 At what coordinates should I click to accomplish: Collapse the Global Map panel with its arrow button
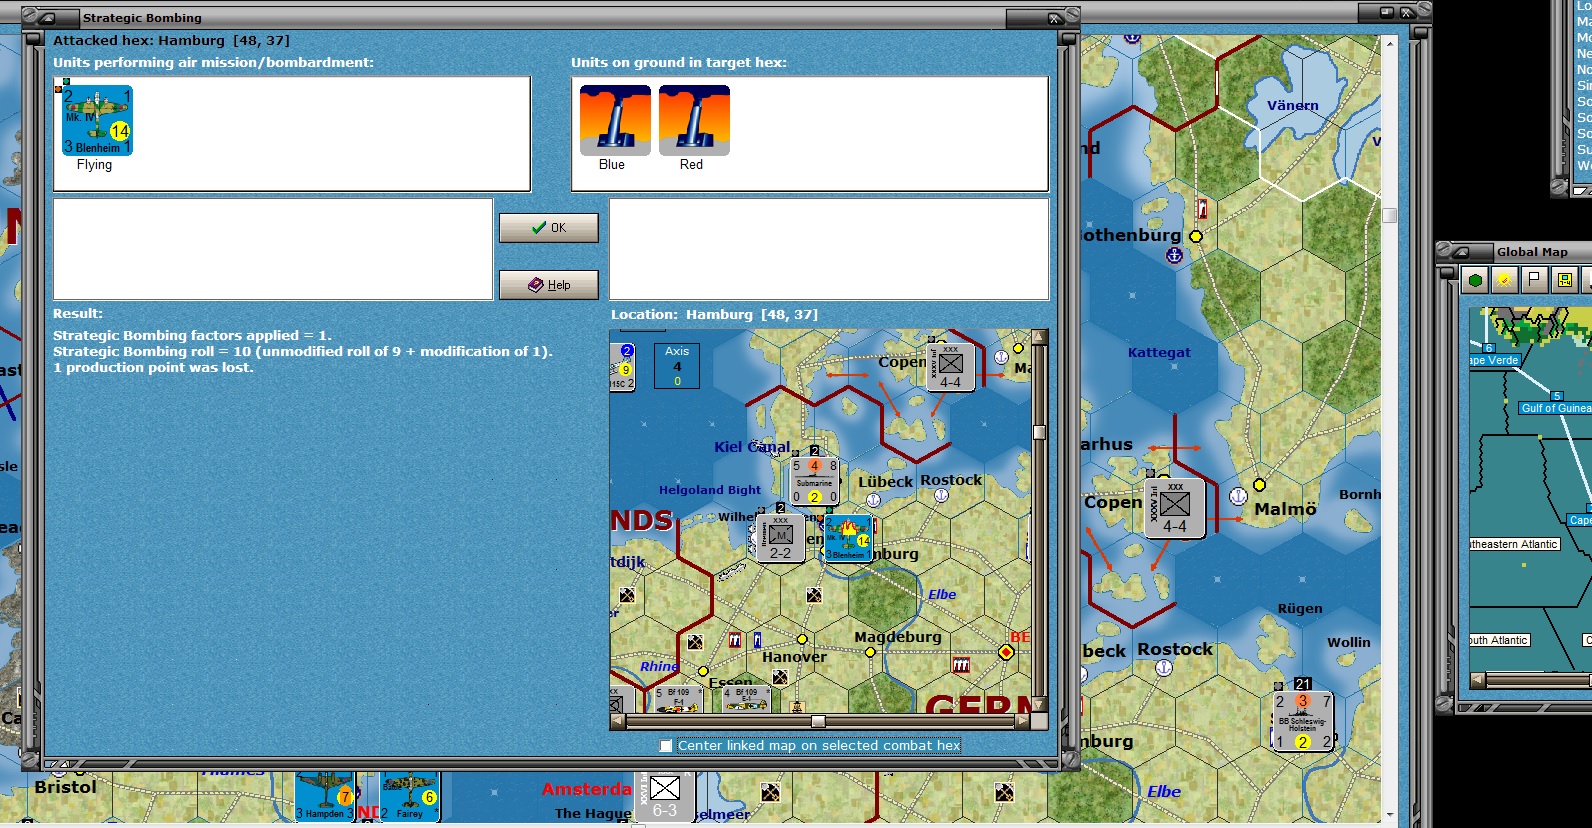(x=1459, y=252)
